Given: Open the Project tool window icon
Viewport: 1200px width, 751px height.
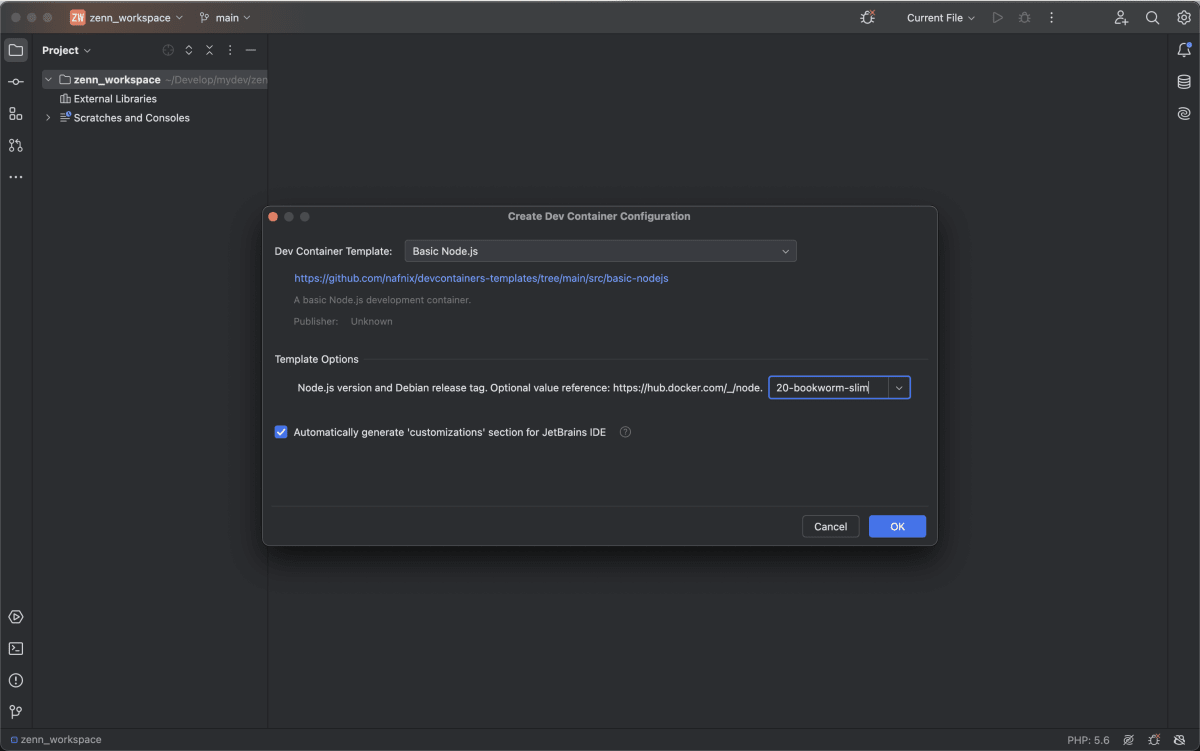Looking at the screenshot, I should pos(16,50).
